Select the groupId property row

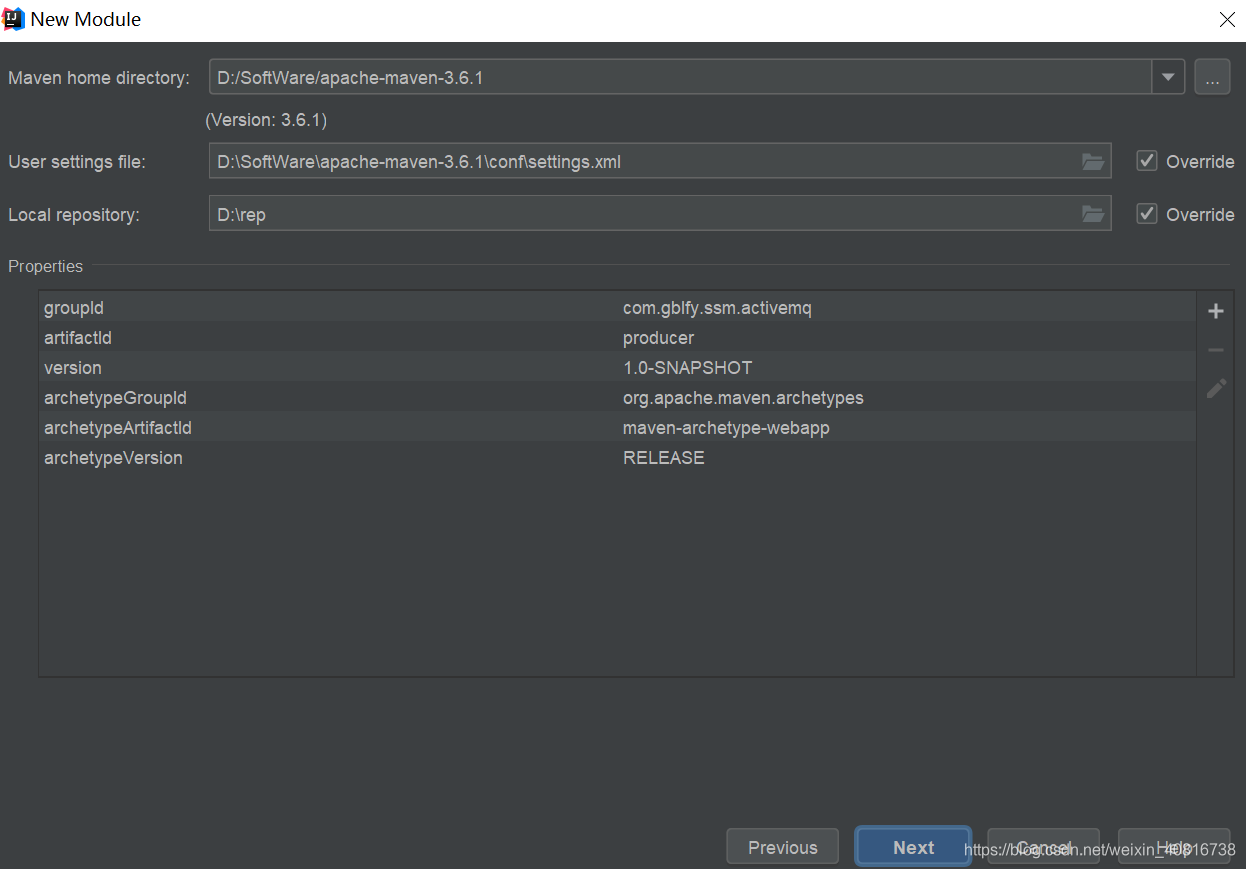point(617,308)
